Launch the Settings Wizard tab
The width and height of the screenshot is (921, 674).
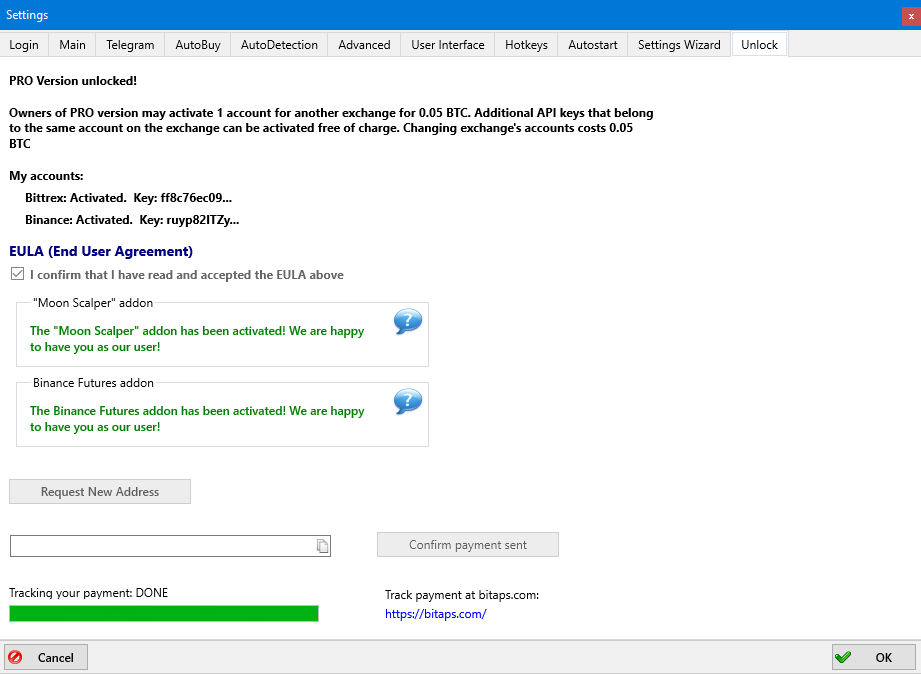click(x=679, y=45)
